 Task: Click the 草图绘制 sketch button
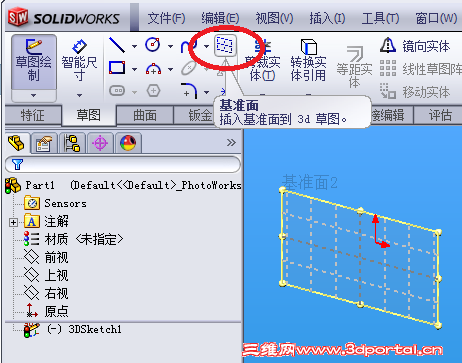pyautogui.click(x=34, y=62)
